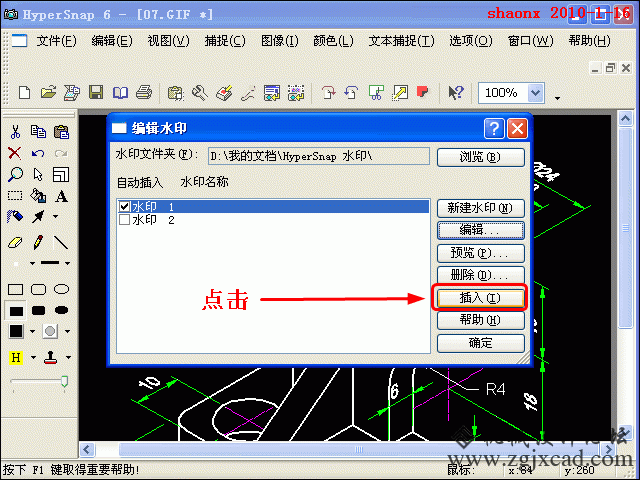Click the 删除(D)... button
640x480 pixels.
click(480, 276)
